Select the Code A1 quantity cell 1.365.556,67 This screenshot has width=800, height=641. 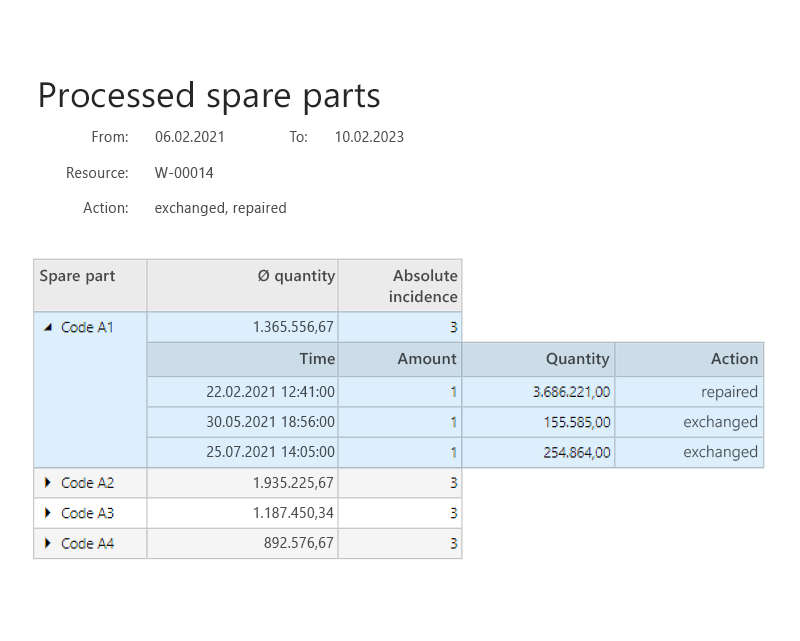tap(290, 327)
